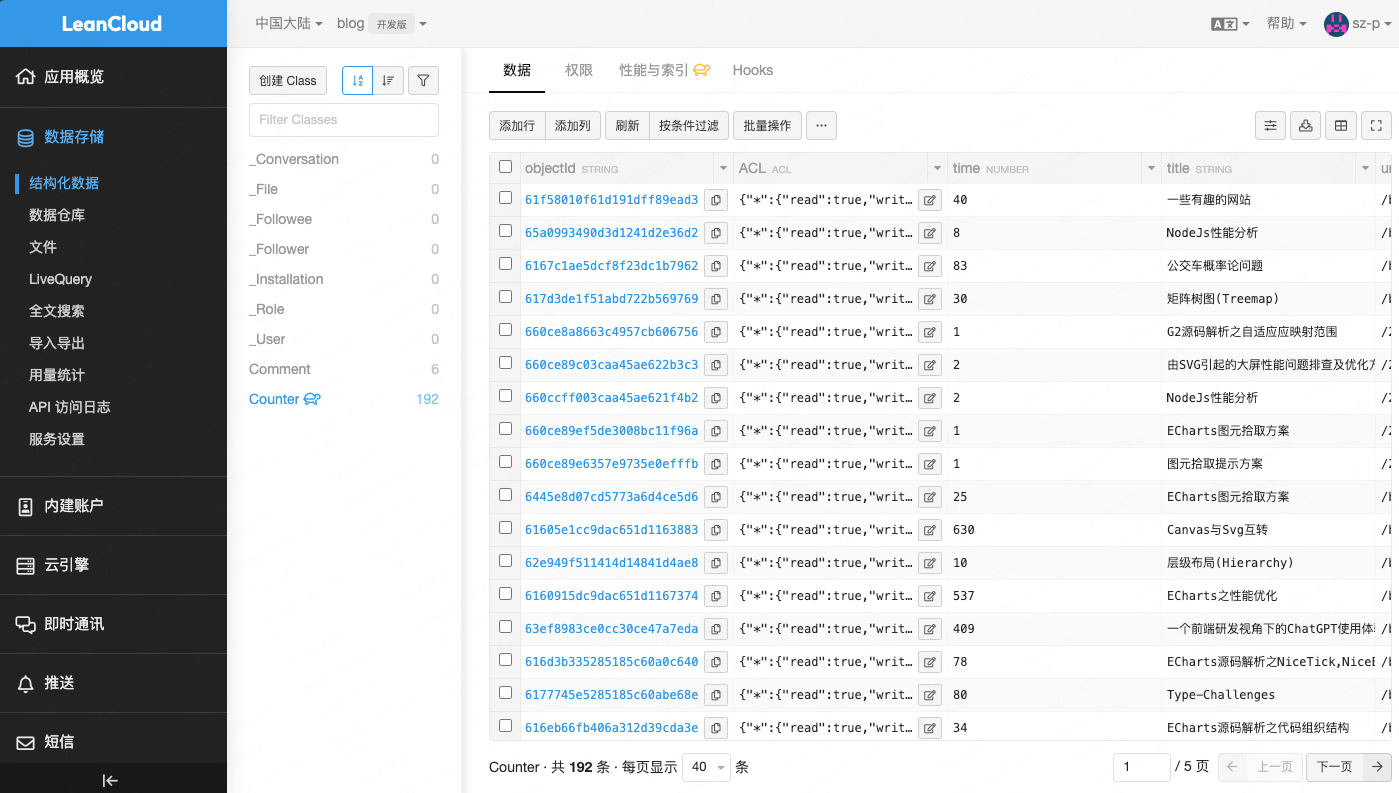Toggle the grid layout view icon
1399x793 pixels.
(1340, 125)
